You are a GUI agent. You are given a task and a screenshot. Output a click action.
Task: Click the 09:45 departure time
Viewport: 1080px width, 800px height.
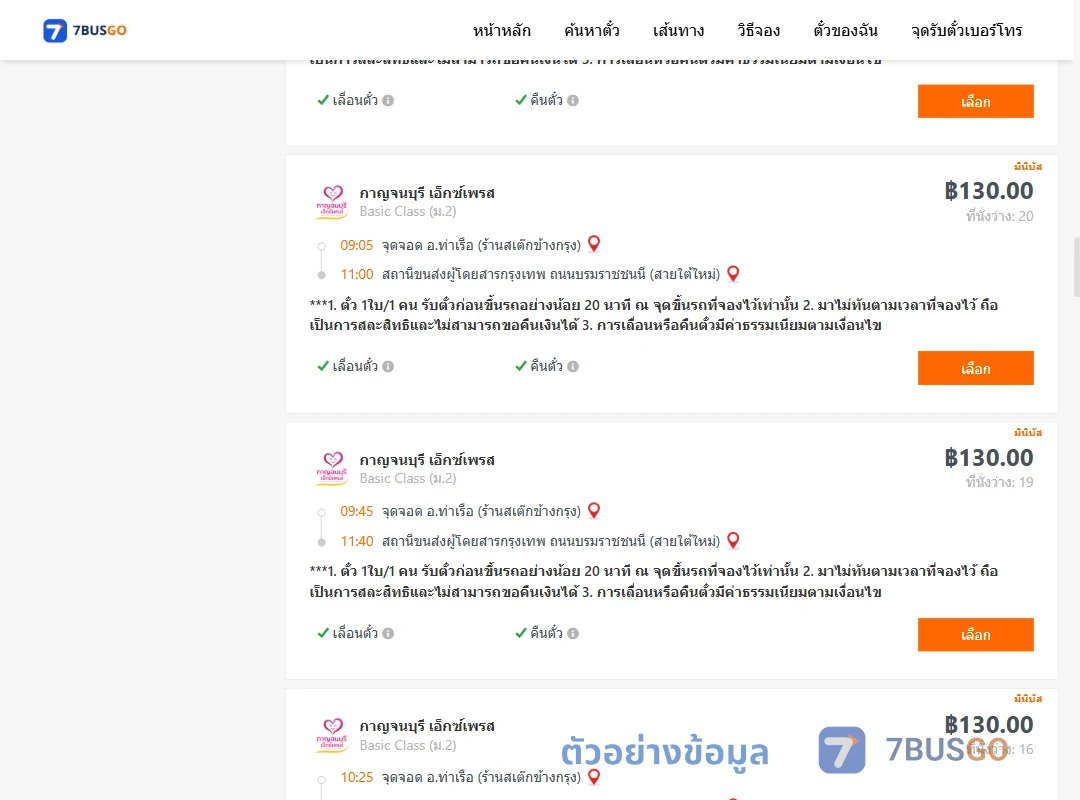[356, 511]
